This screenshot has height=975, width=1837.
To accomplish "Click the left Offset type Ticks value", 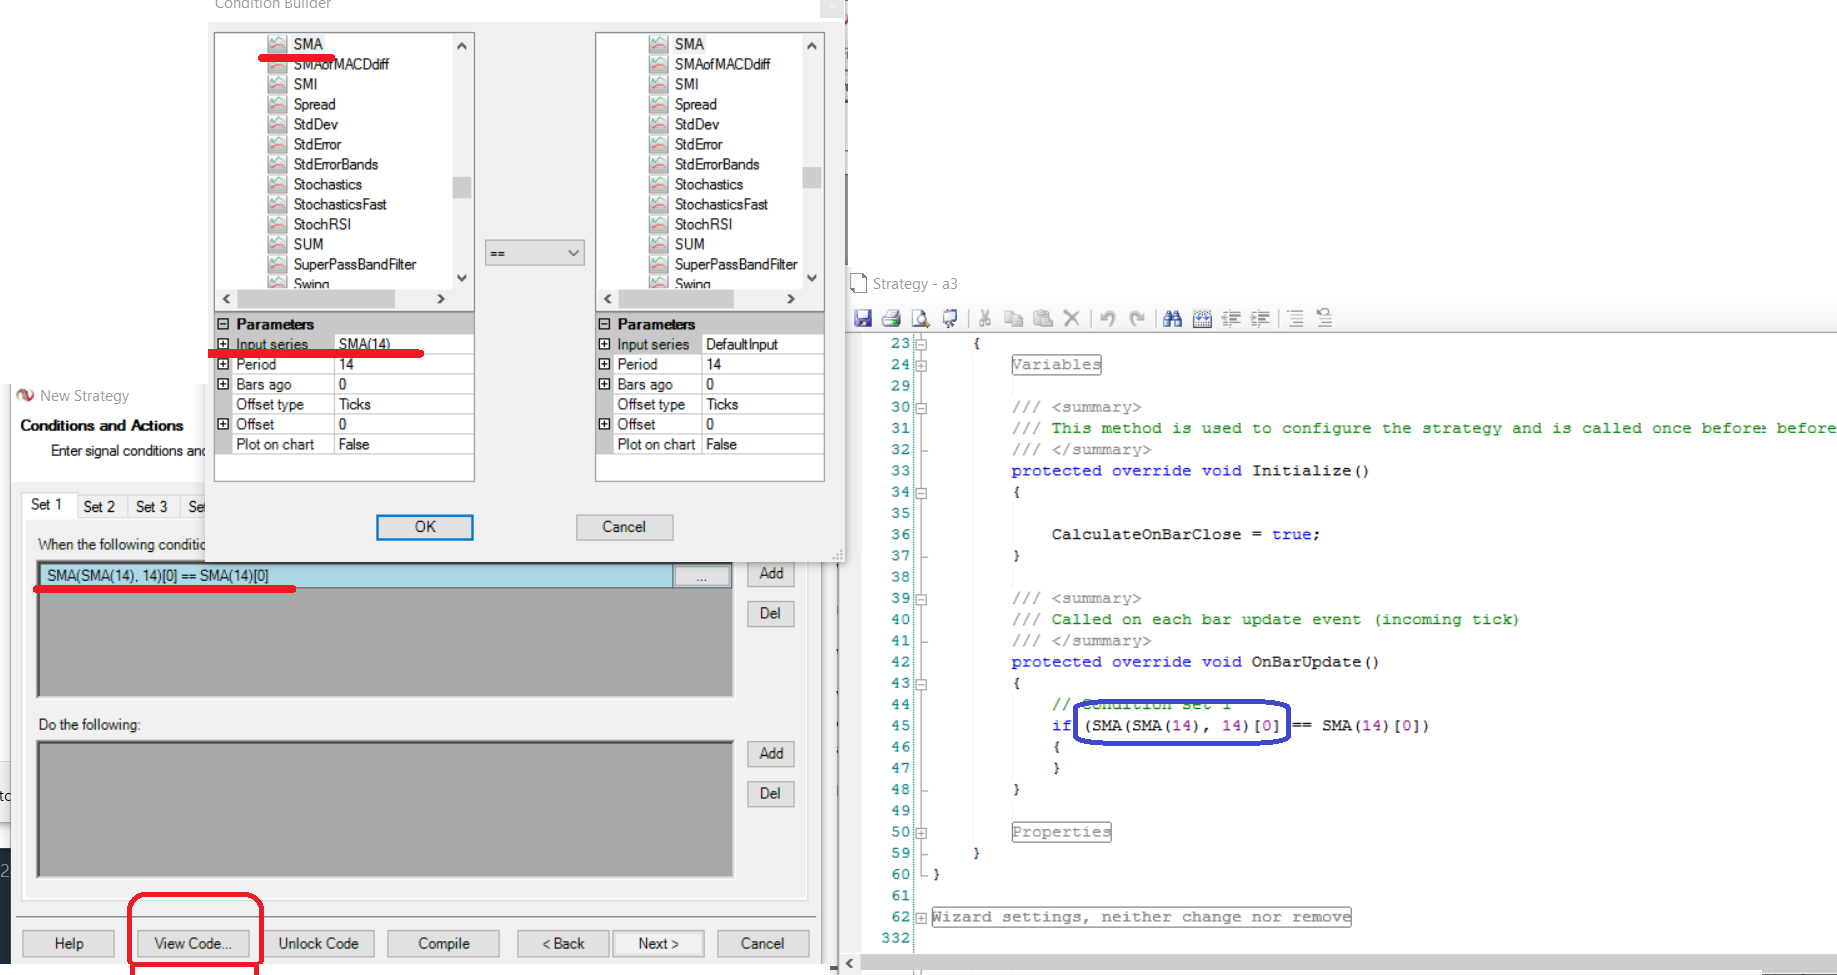I will click(403, 404).
